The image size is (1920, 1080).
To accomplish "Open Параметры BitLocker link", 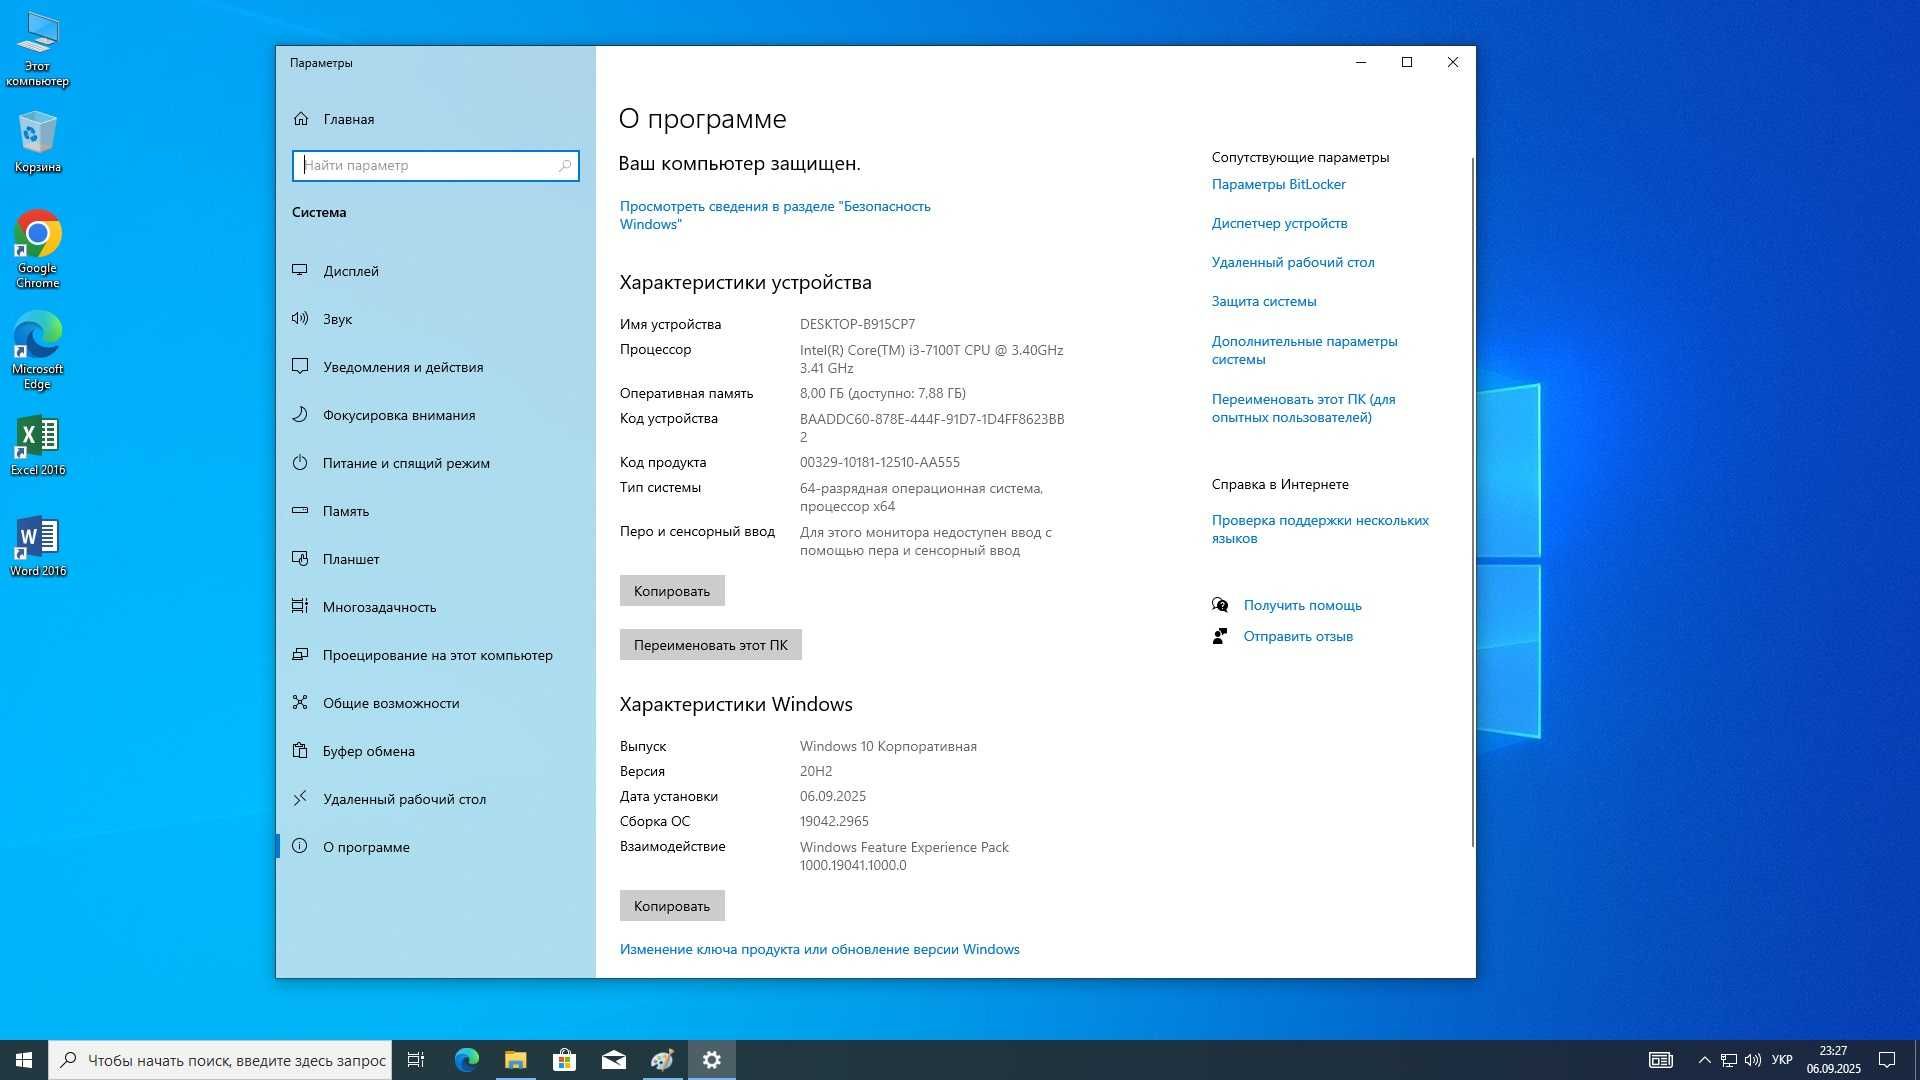I will (1279, 184).
